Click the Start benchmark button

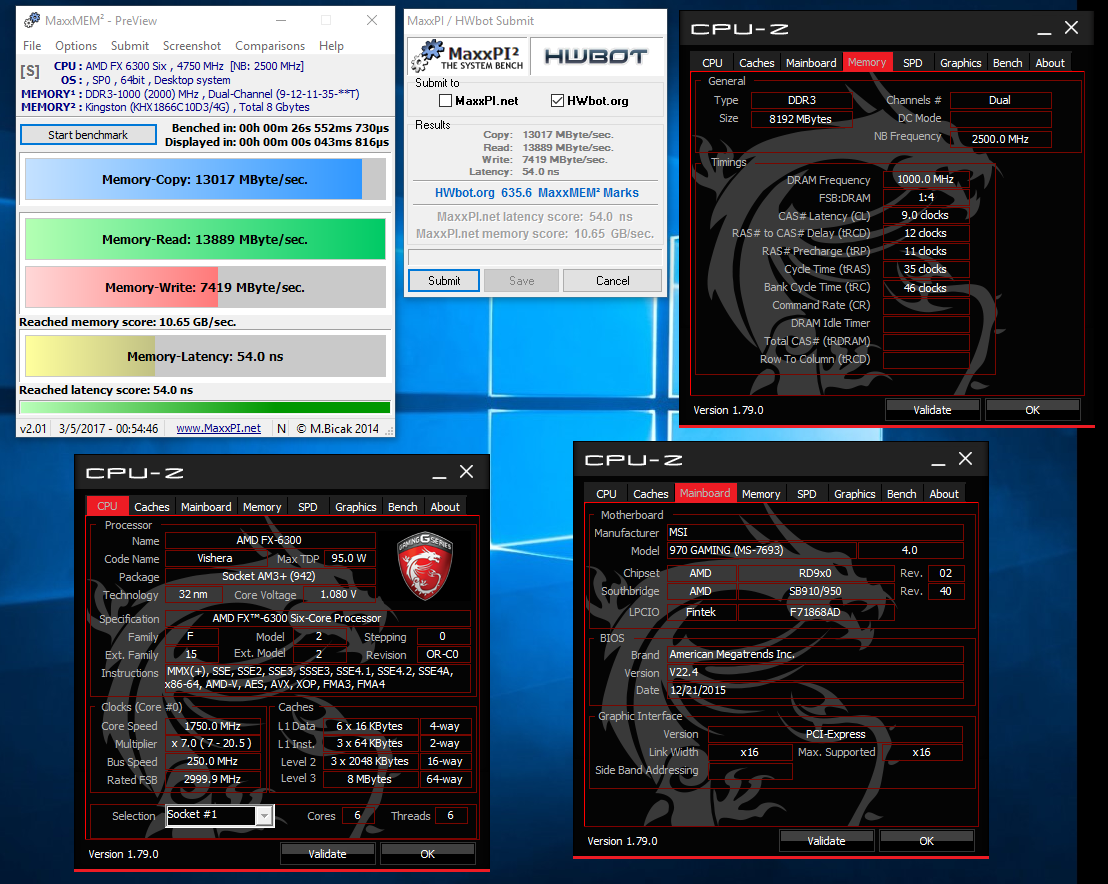coord(88,135)
